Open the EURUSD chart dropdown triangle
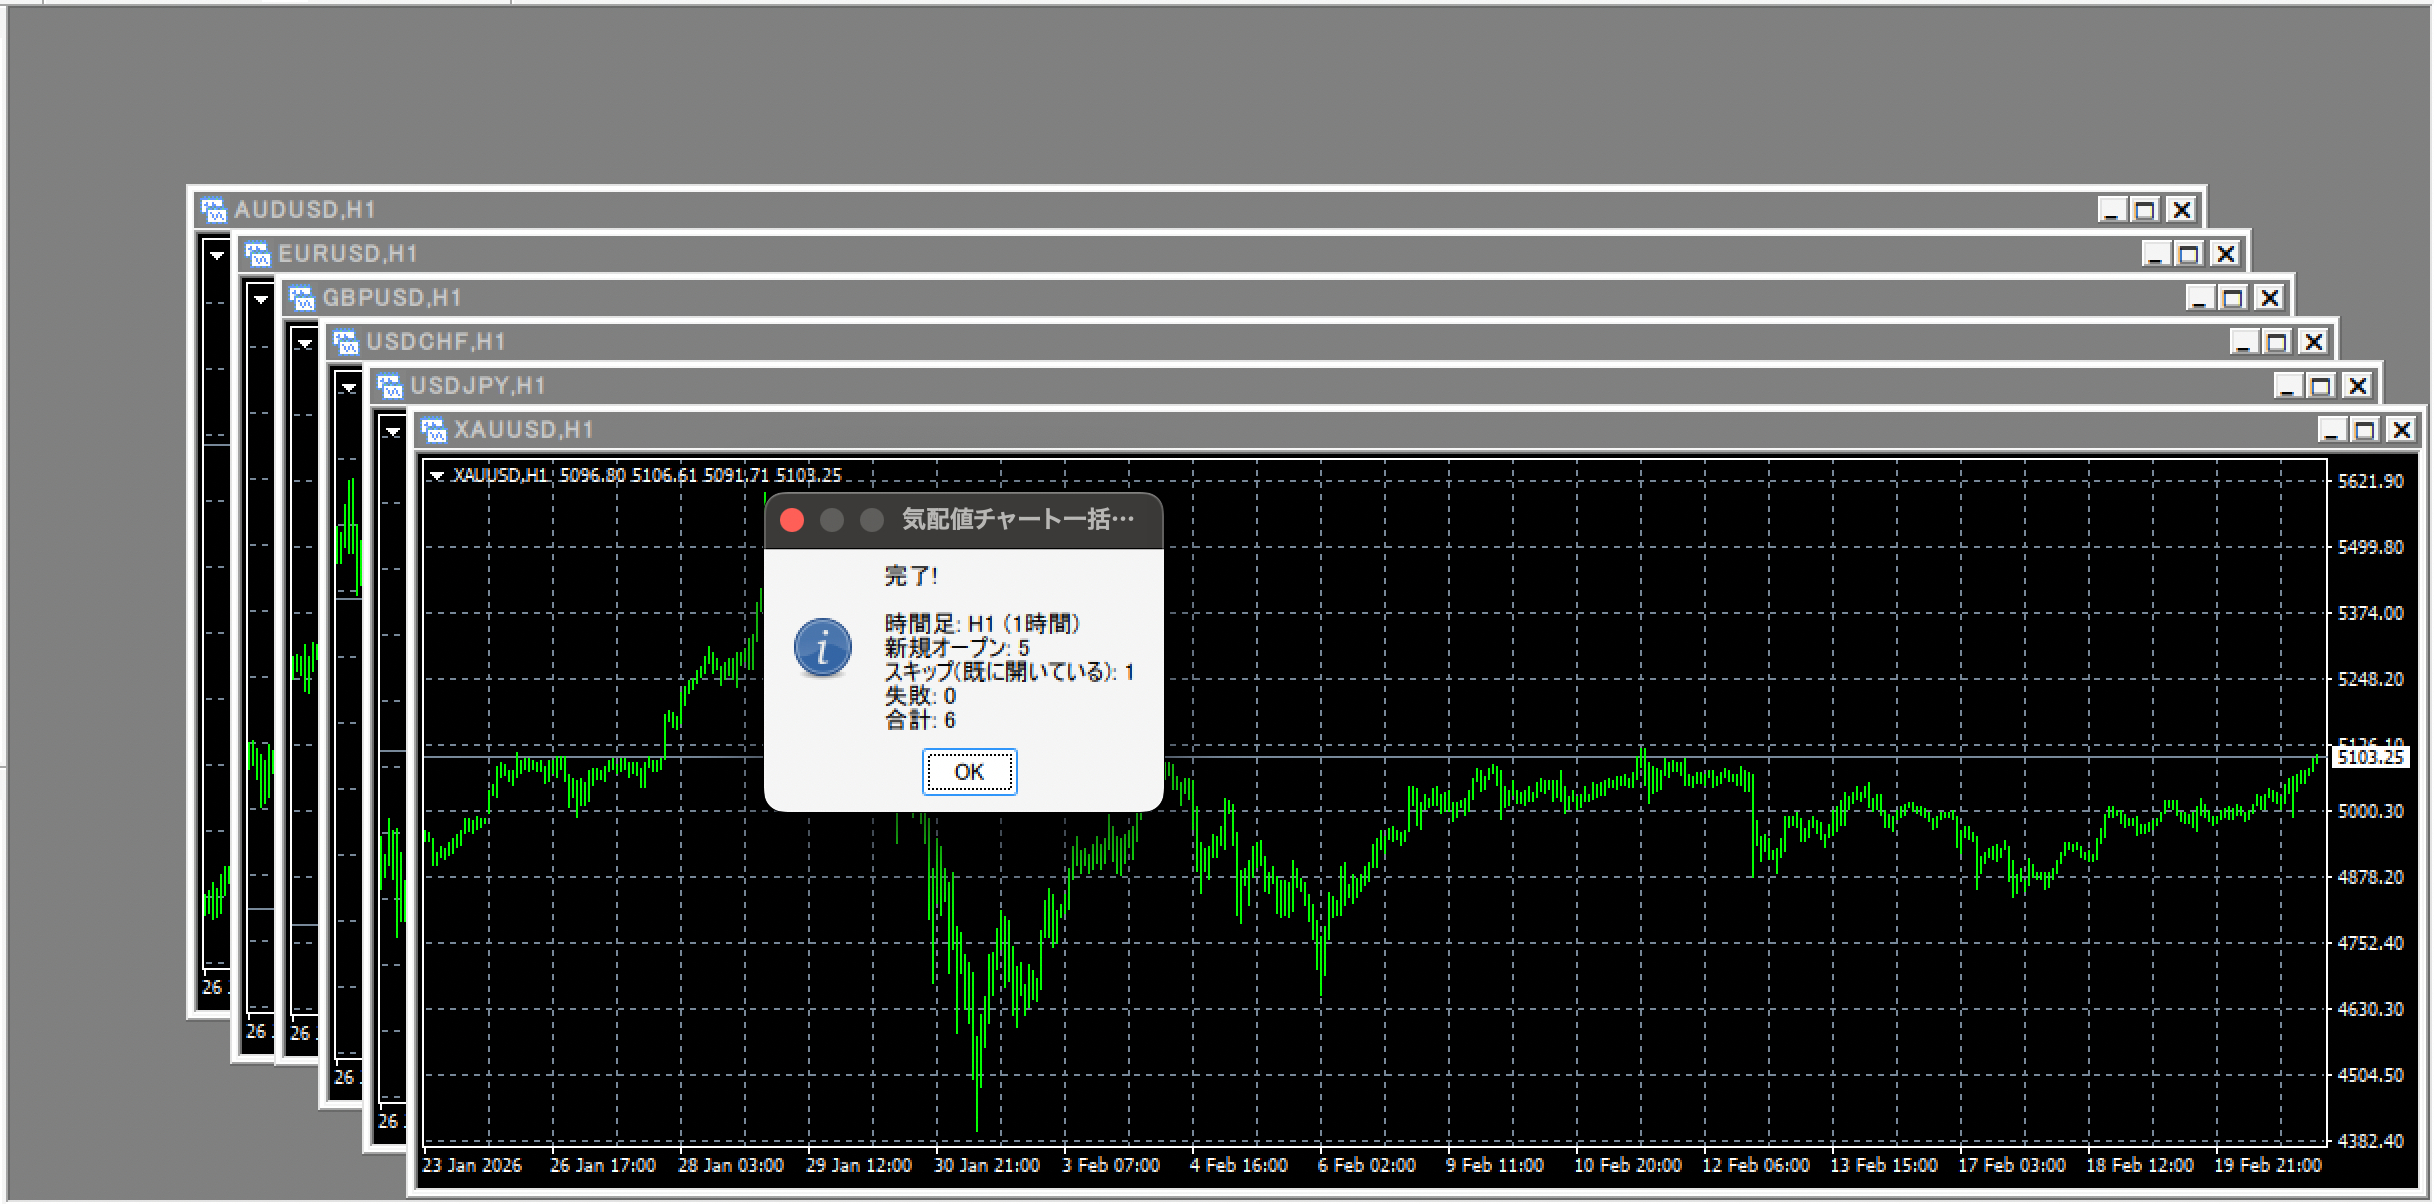Viewport: 2434px width, 1204px height. click(x=261, y=299)
